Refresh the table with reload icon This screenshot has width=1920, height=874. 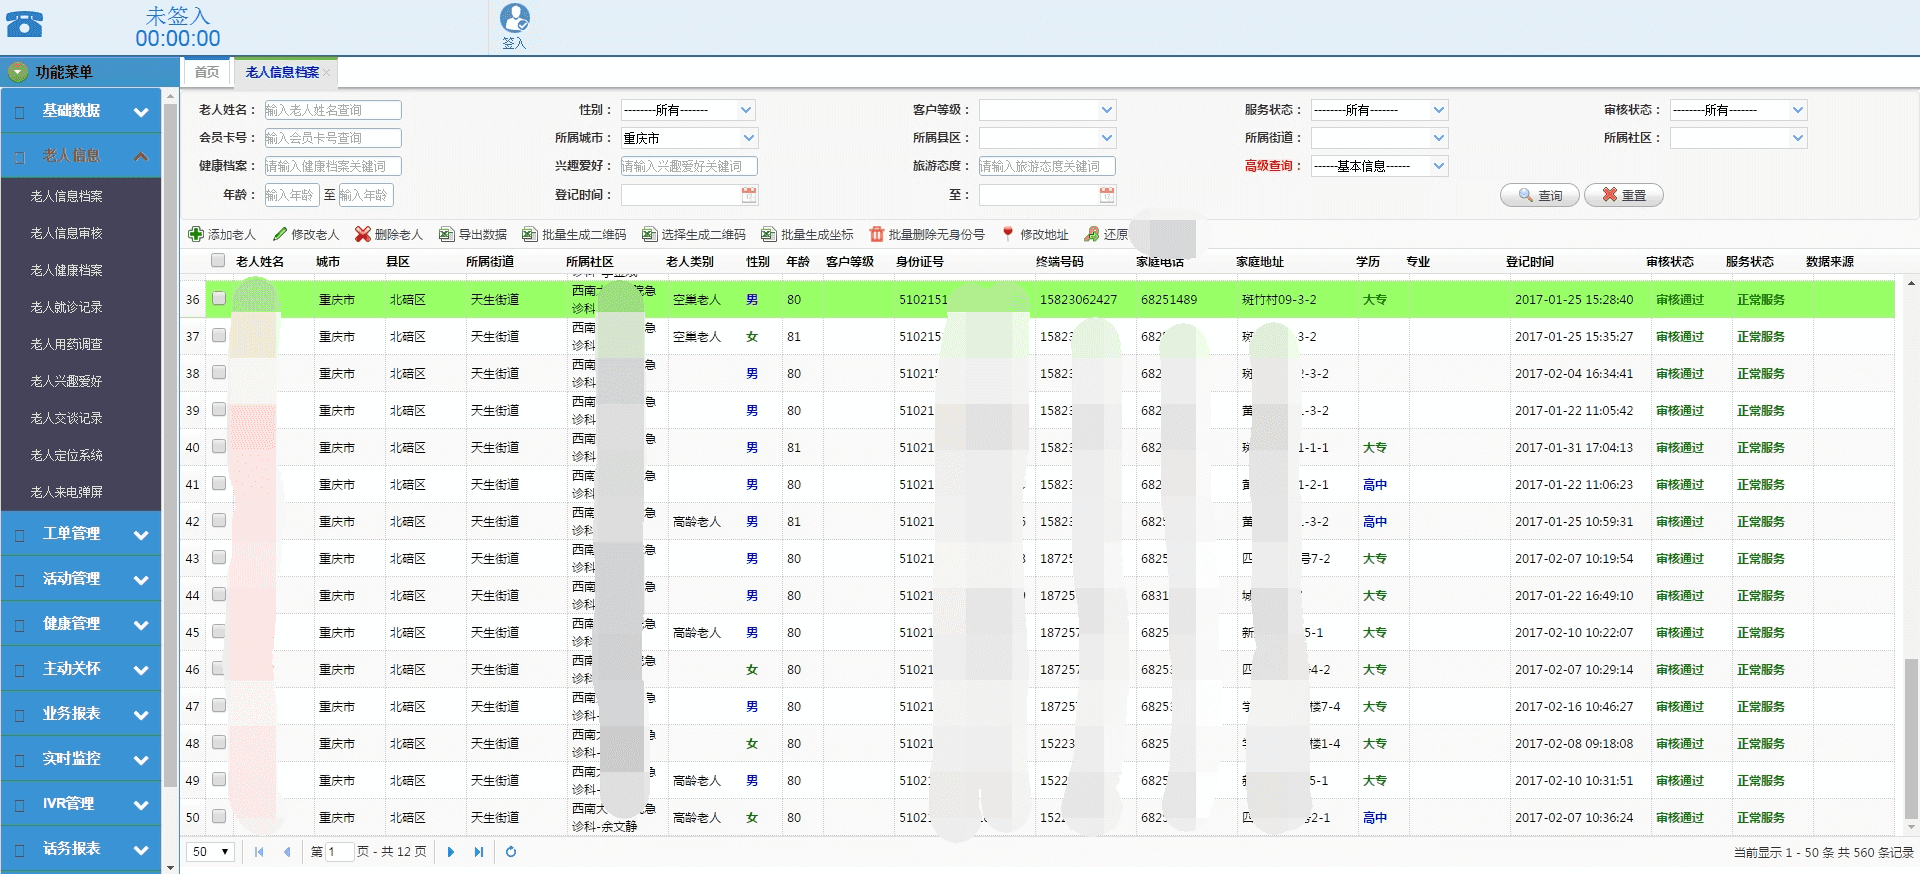[x=511, y=852]
